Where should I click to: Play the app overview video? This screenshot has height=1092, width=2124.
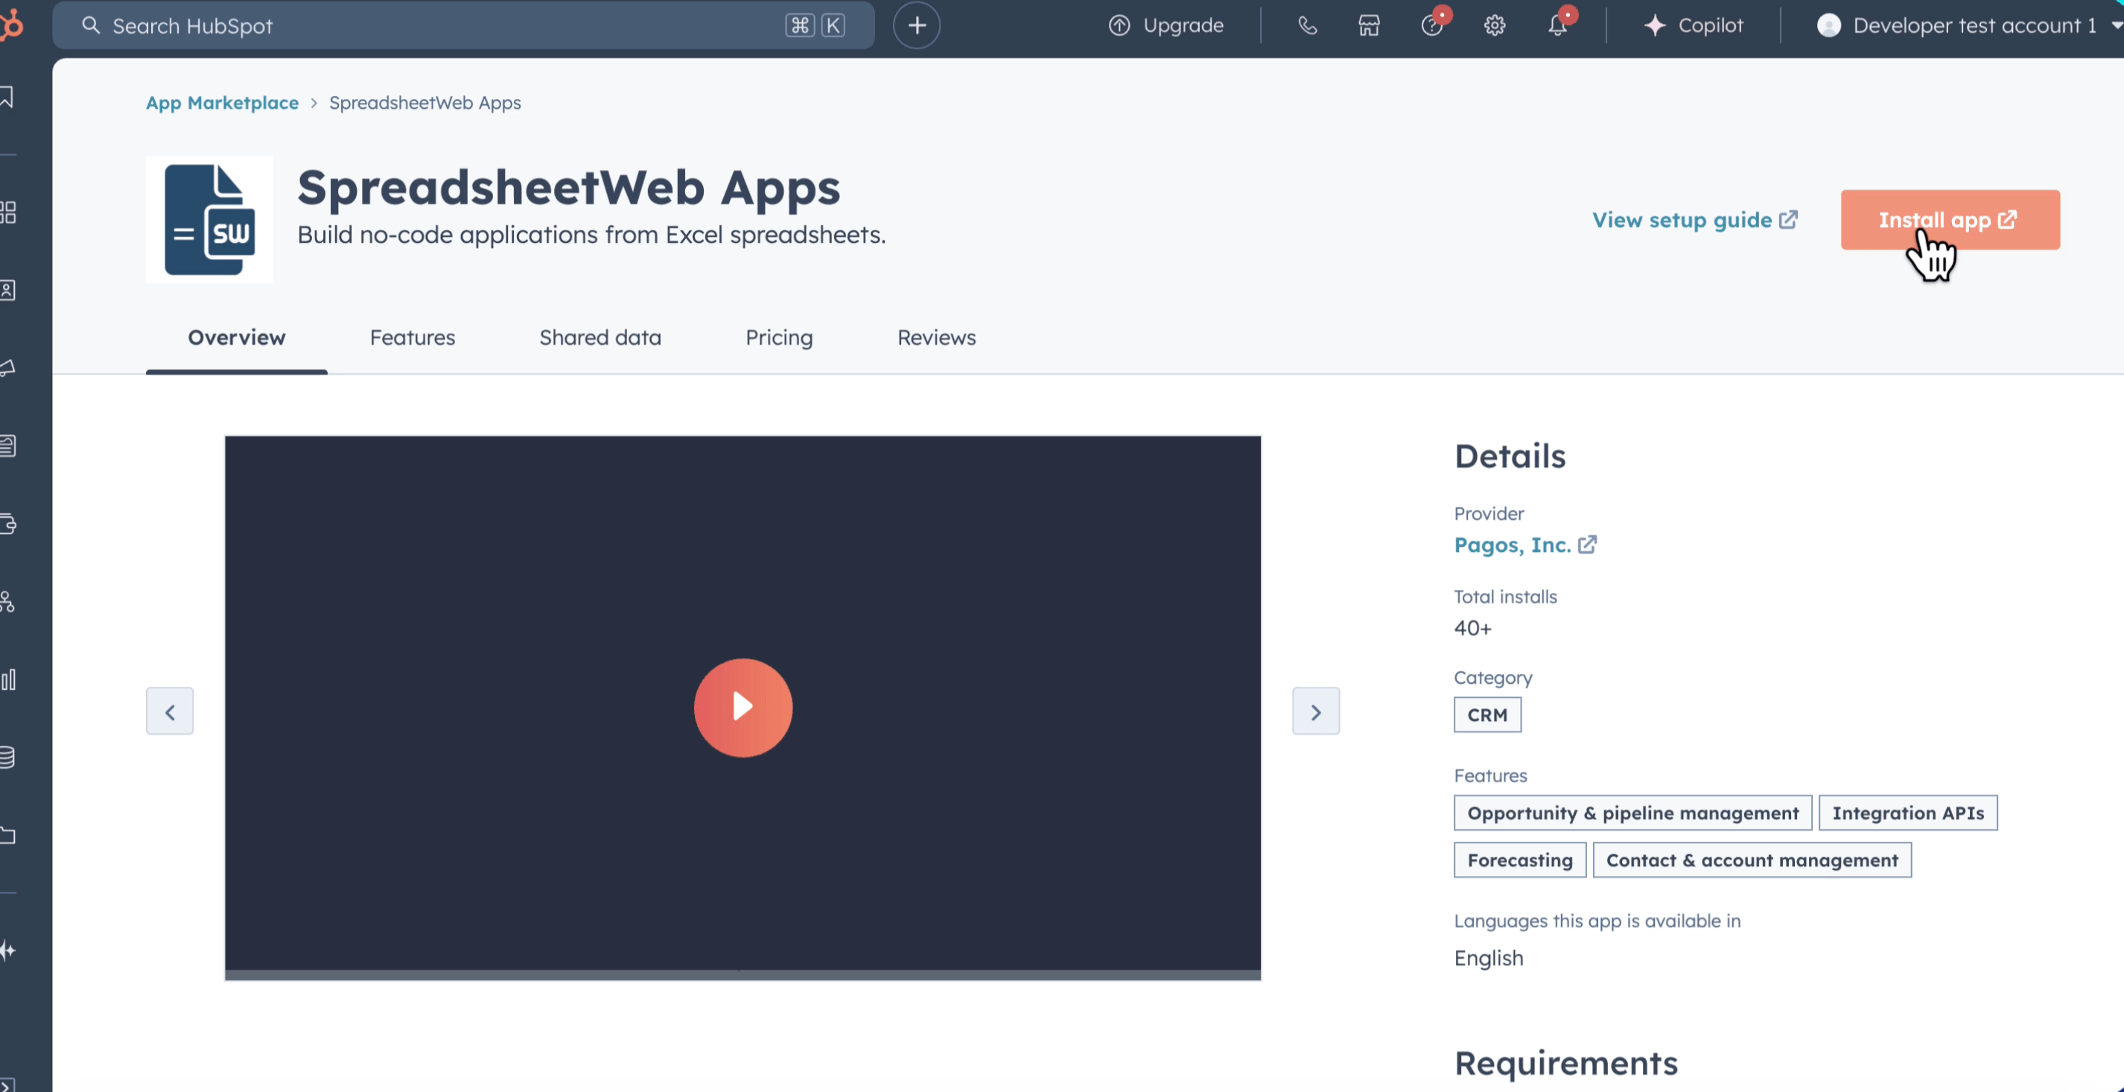click(x=743, y=708)
